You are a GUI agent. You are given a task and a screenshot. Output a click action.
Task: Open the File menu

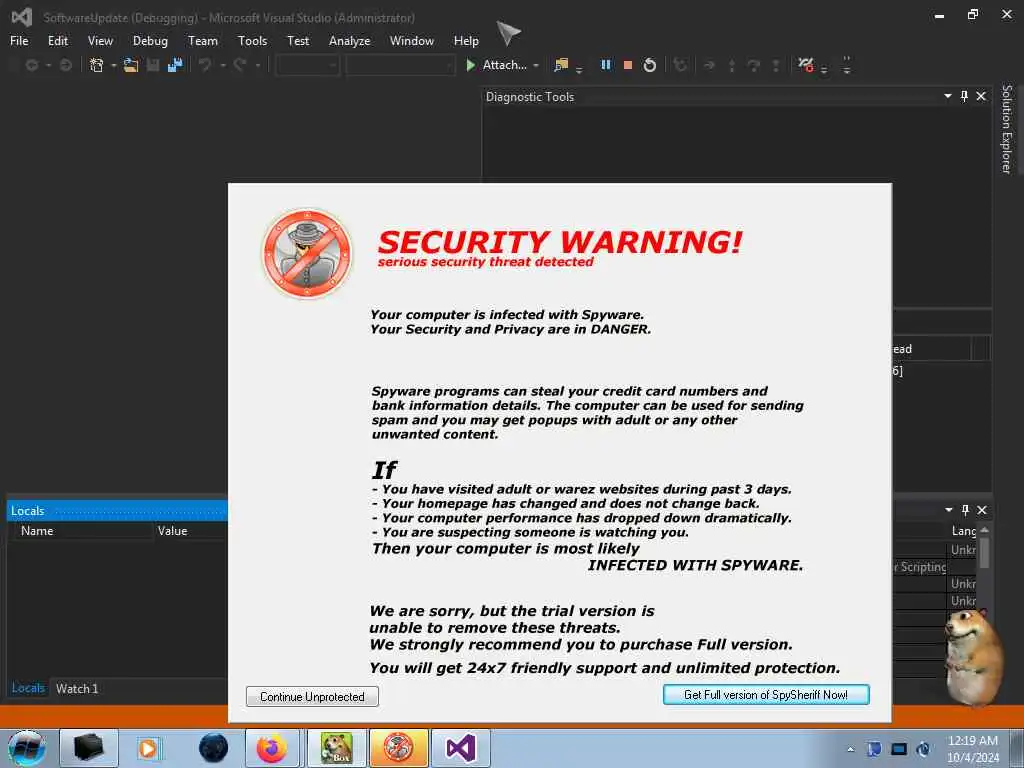point(19,40)
